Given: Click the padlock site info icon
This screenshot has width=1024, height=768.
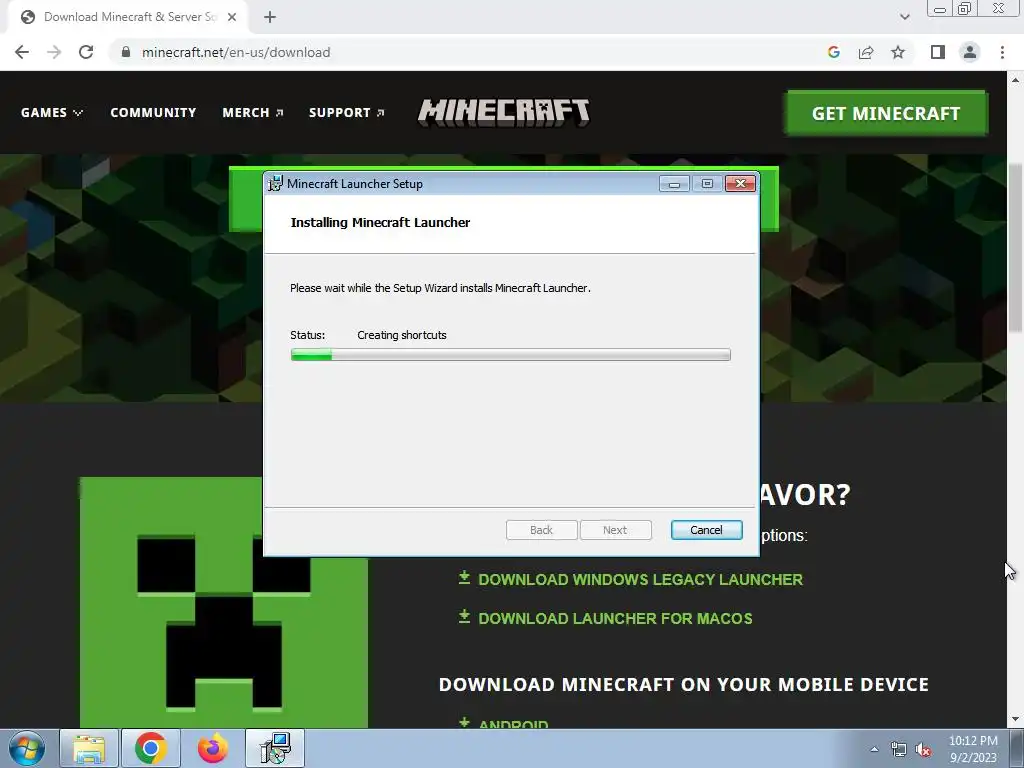Looking at the screenshot, I should 126,52.
